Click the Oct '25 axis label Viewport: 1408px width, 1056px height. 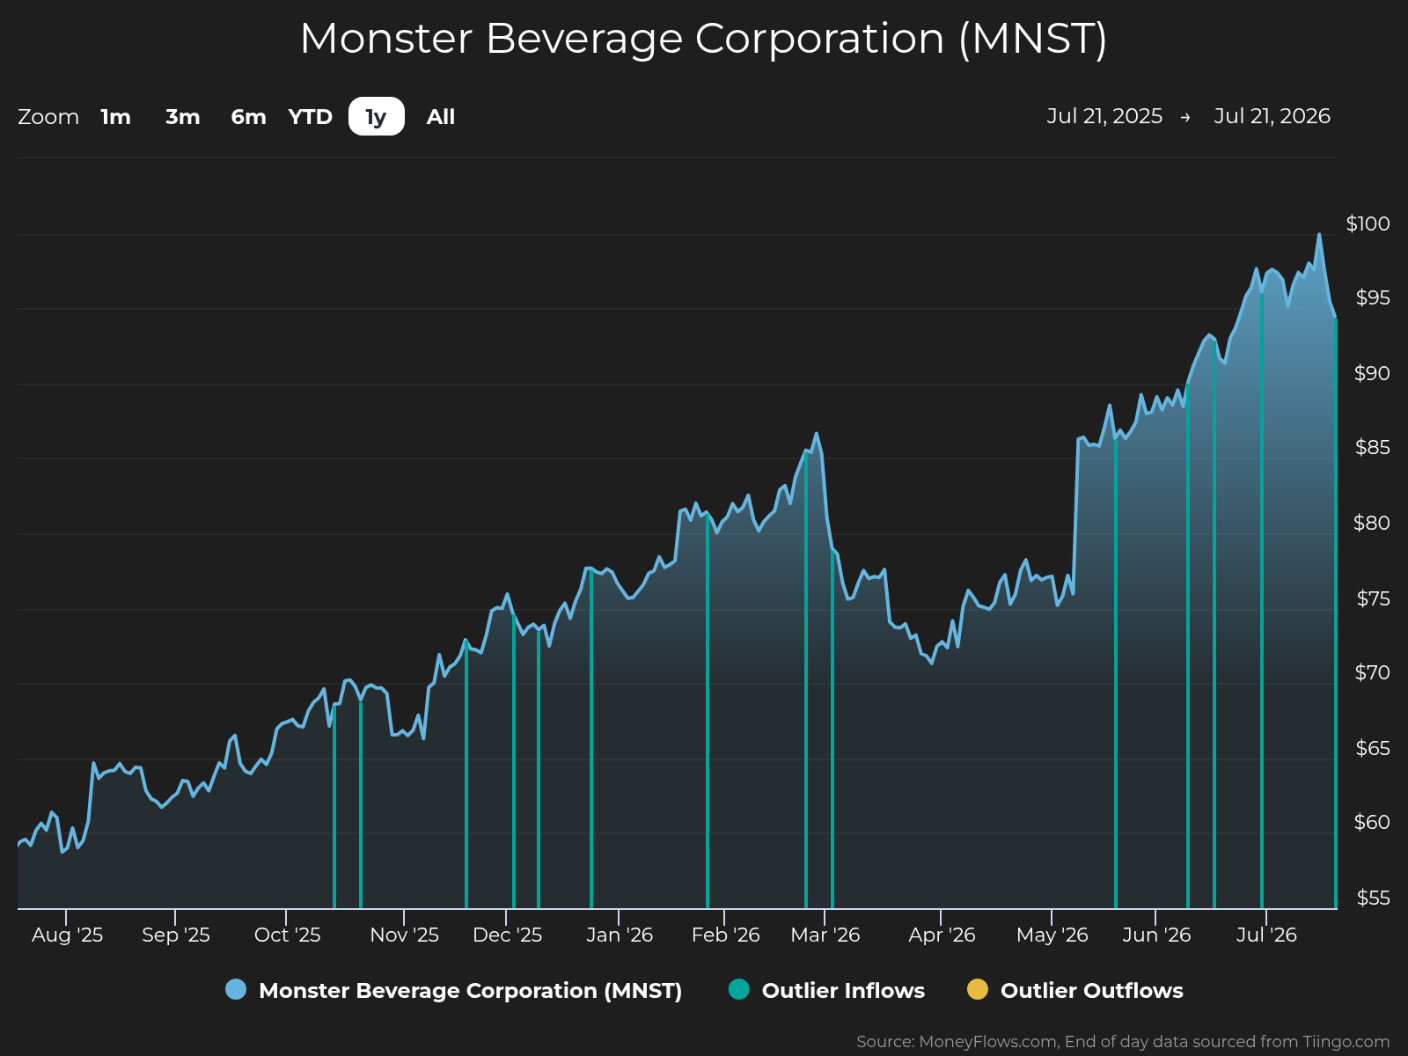[287, 935]
